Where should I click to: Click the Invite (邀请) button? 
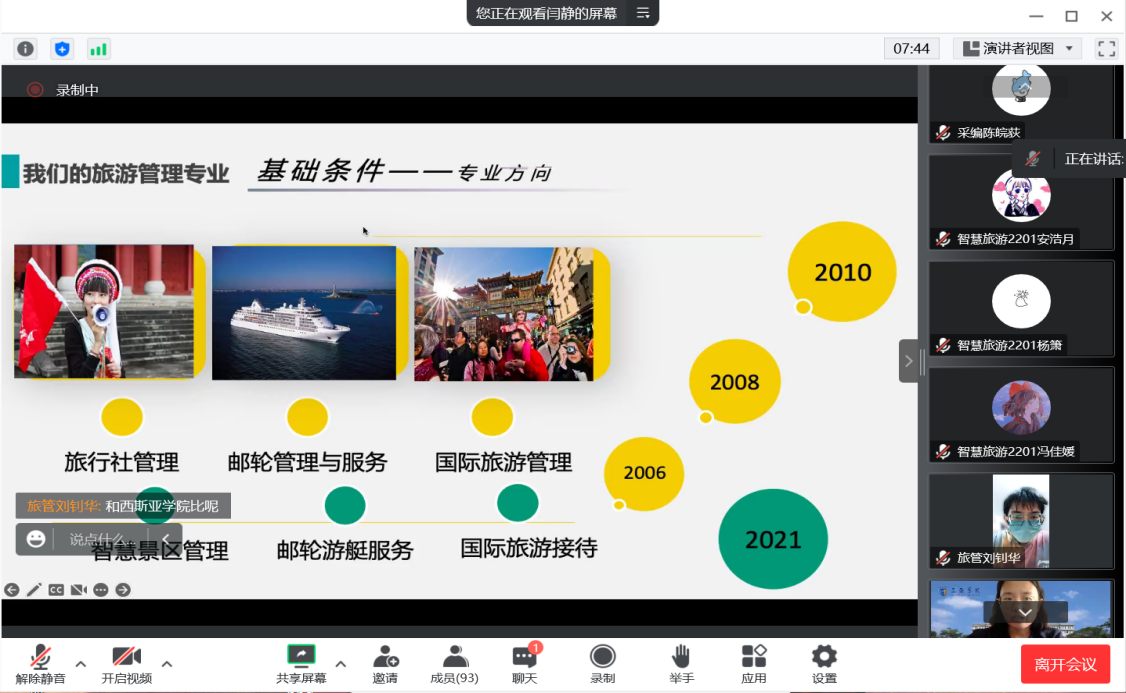point(385,664)
